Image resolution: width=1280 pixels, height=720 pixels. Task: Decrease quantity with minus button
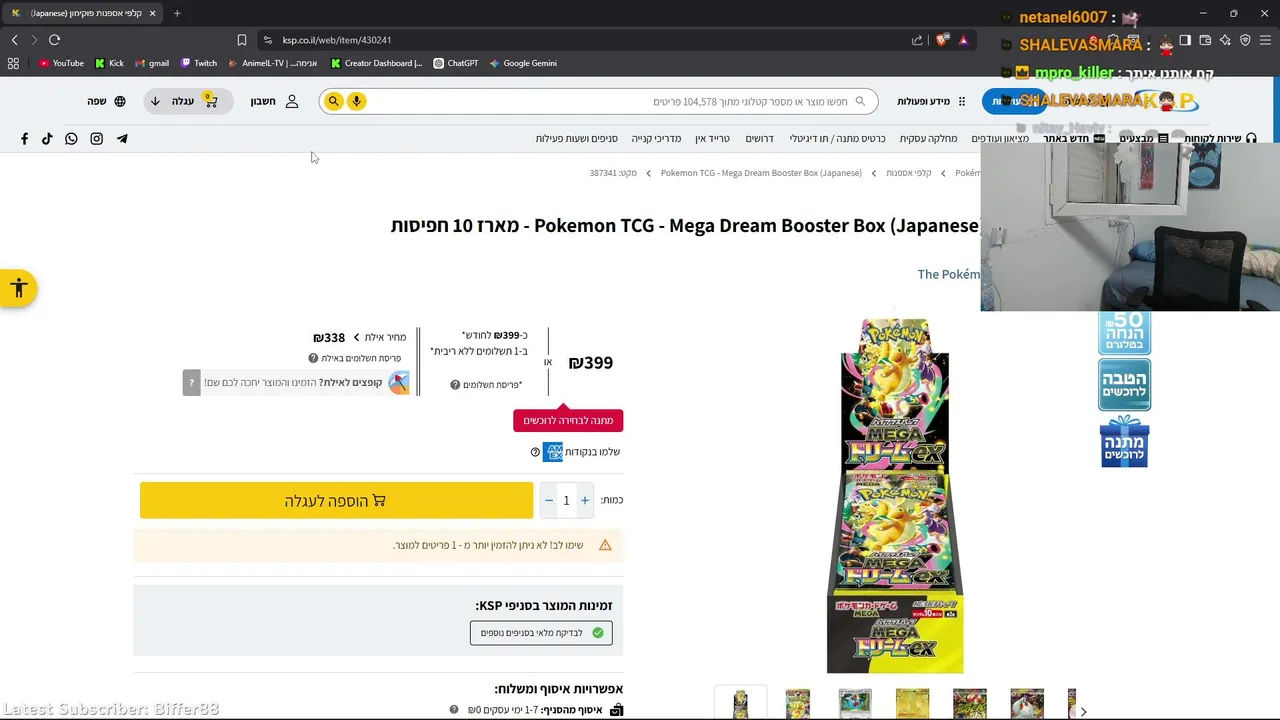(548, 500)
